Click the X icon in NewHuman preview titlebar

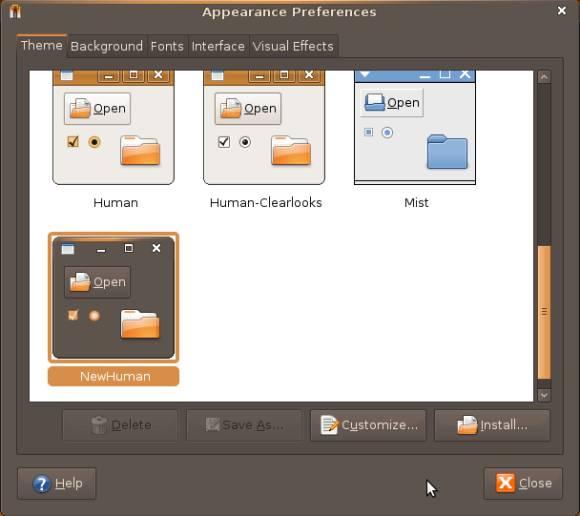156,248
